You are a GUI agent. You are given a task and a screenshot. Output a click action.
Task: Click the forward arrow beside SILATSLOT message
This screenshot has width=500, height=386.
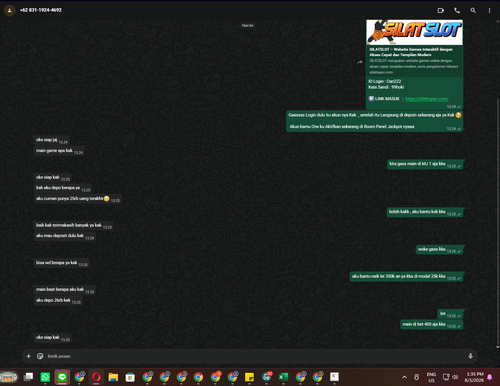coord(360,62)
